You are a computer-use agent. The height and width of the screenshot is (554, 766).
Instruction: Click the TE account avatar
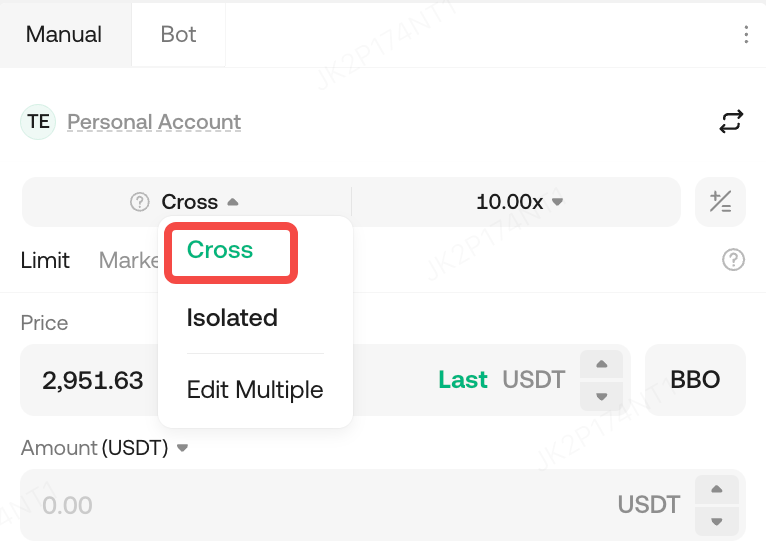point(38,122)
